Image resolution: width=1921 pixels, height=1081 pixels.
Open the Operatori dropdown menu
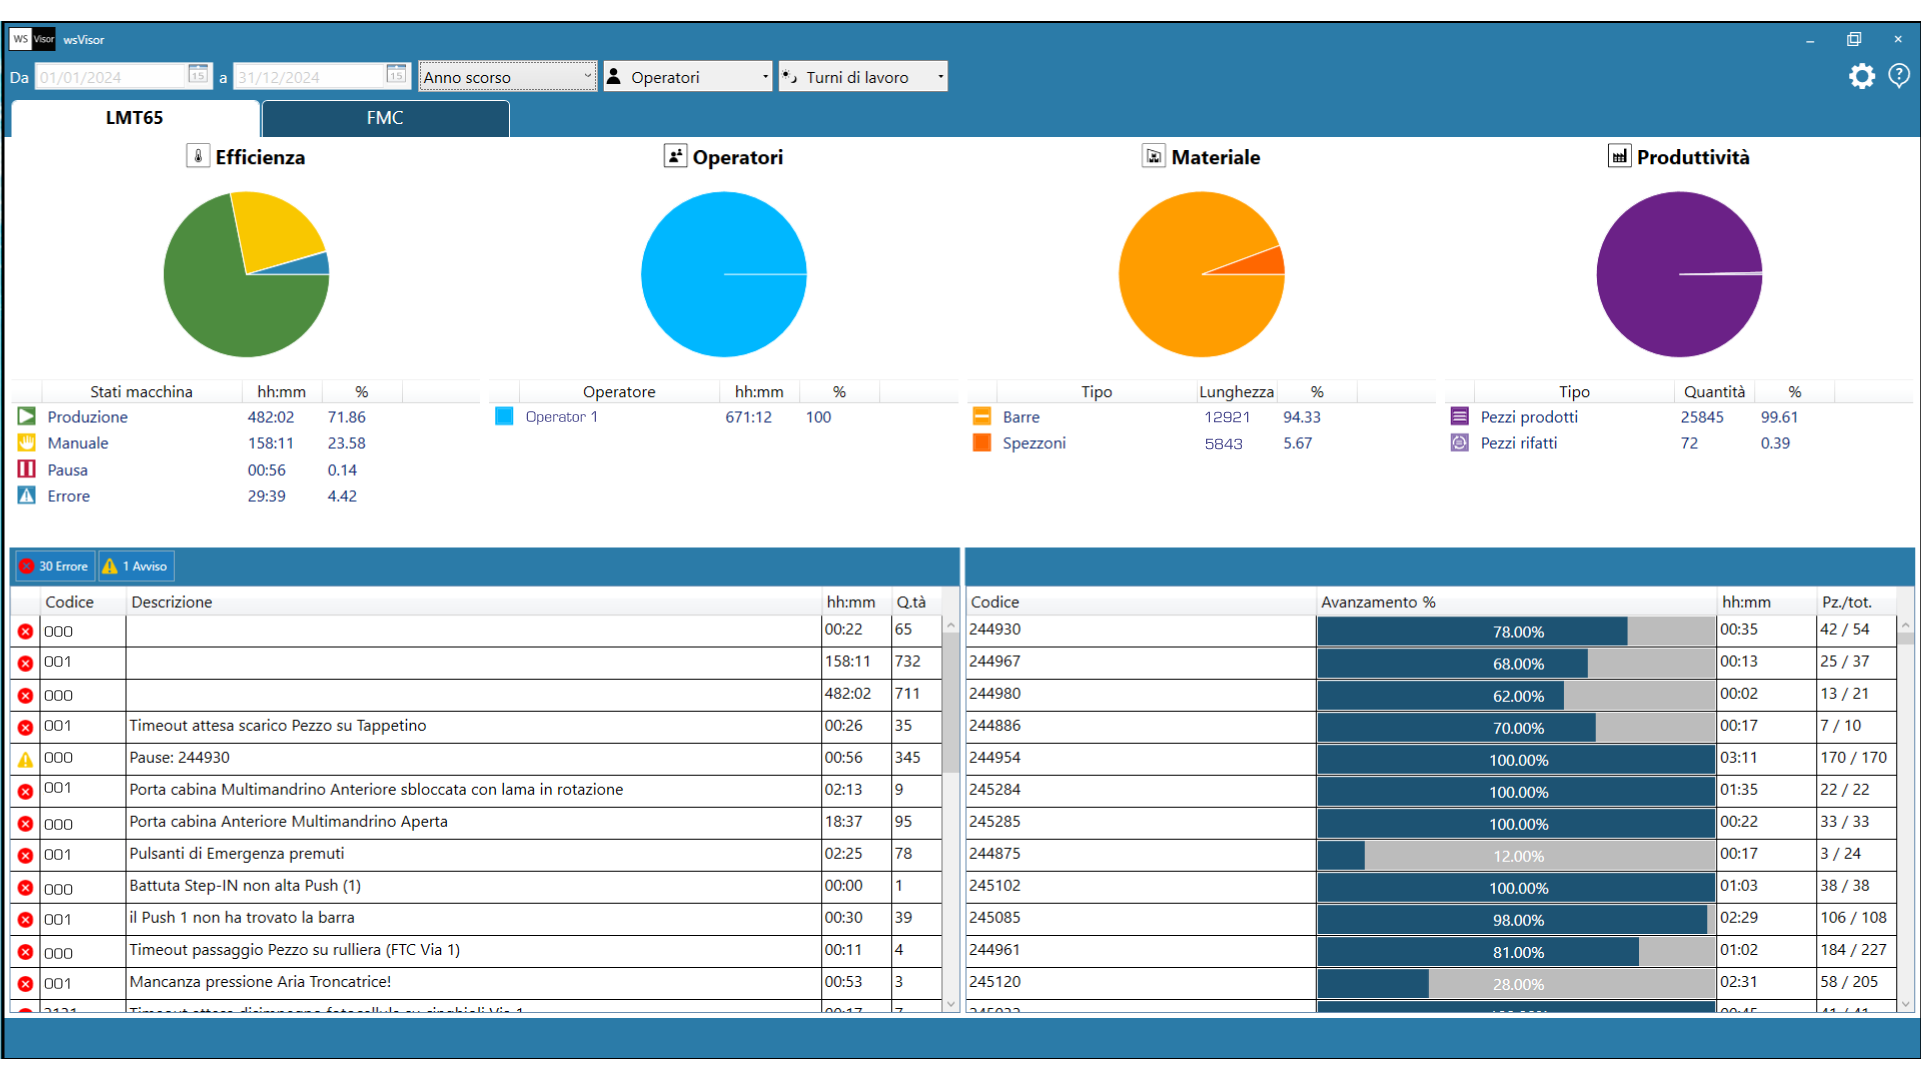[x=688, y=77]
